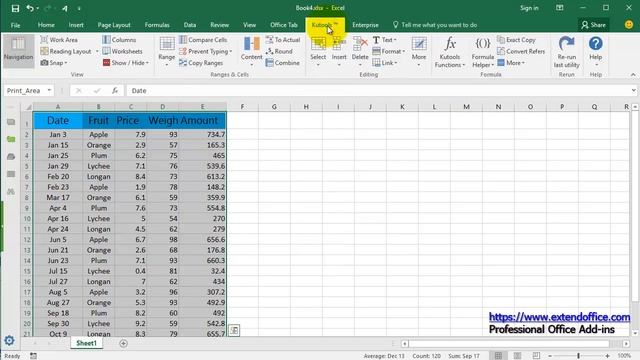Expand the Link tools dropdown
640x360 pixels.
click(385, 63)
